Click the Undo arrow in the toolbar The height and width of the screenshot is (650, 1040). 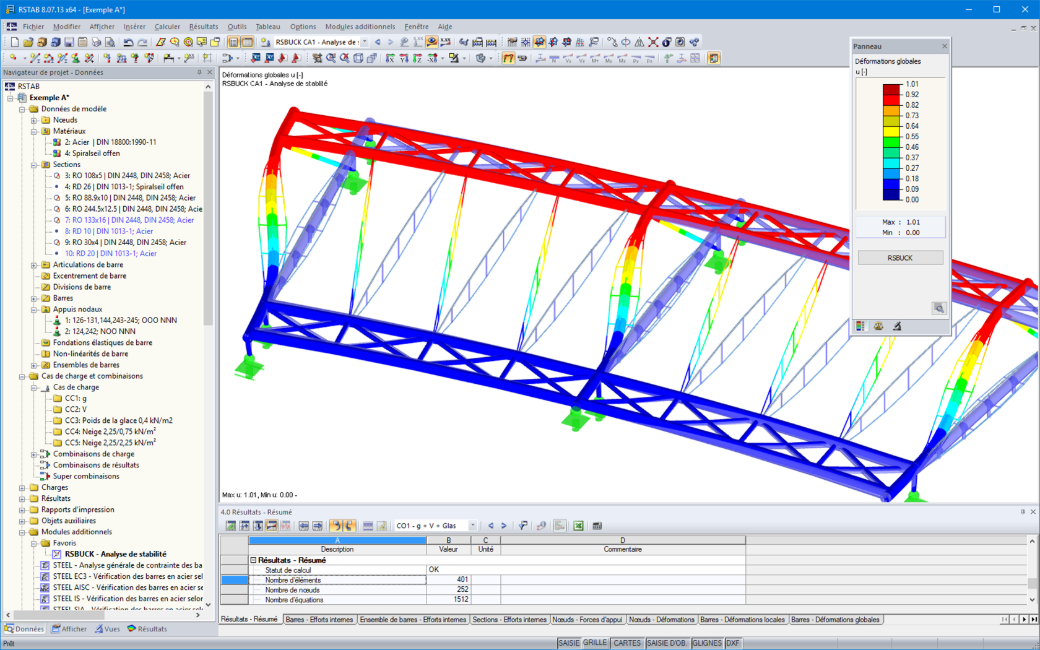click(129, 42)
